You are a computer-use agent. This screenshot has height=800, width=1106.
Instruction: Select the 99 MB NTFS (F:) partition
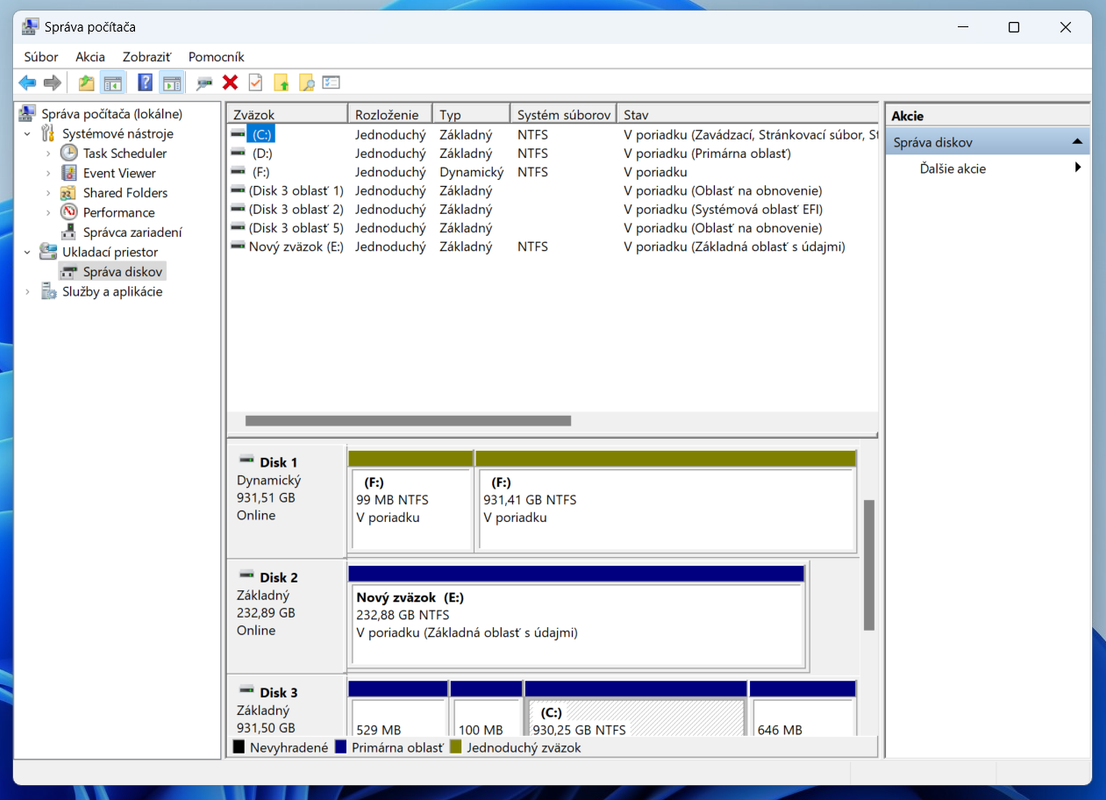point(411,501)
